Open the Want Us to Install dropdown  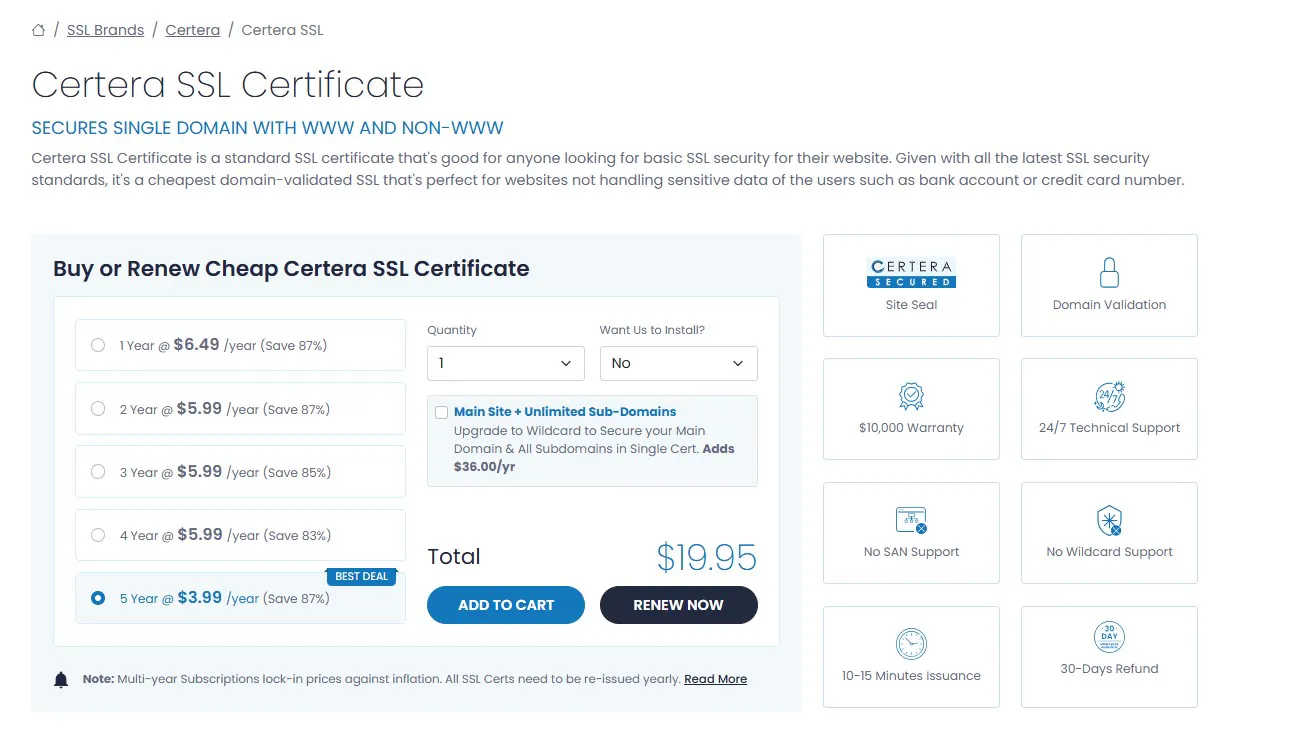[x=678, y=363]
